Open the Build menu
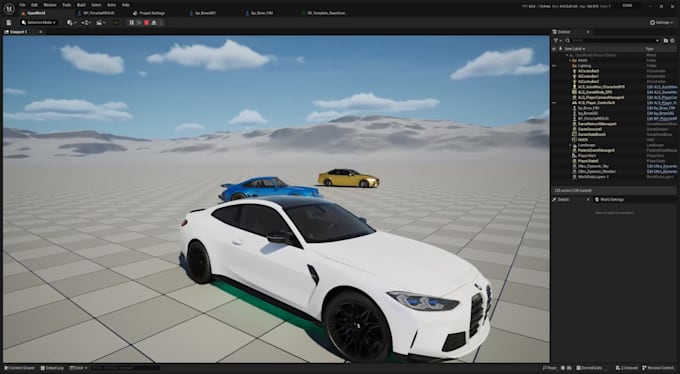680x374 pixels. [81, 5]
